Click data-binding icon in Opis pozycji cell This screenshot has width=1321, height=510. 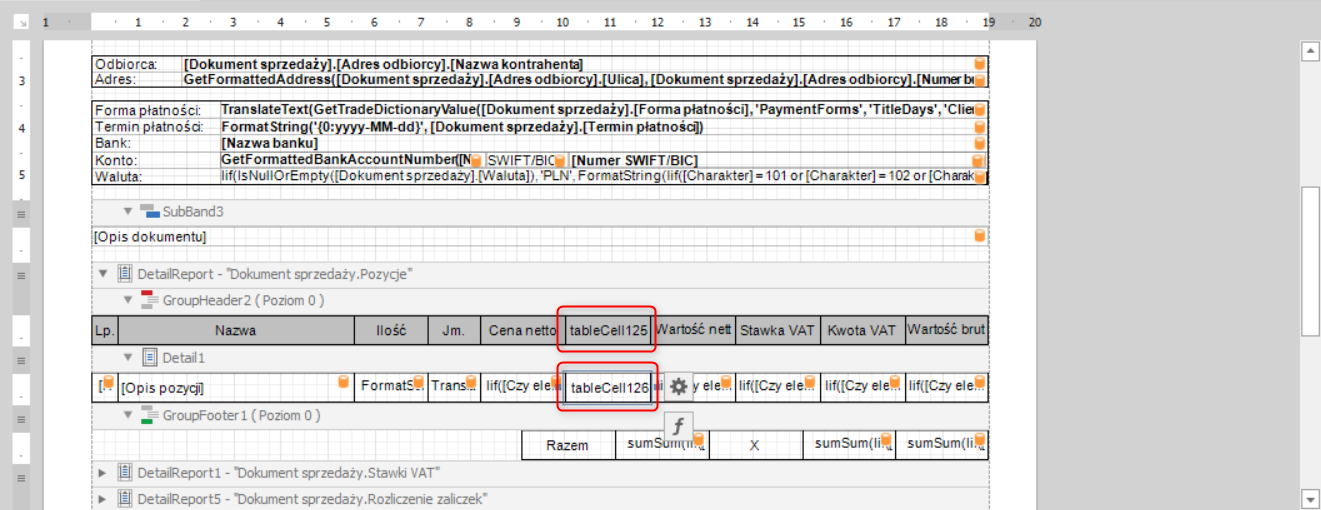pyautogui.click(x=343, y=383)
